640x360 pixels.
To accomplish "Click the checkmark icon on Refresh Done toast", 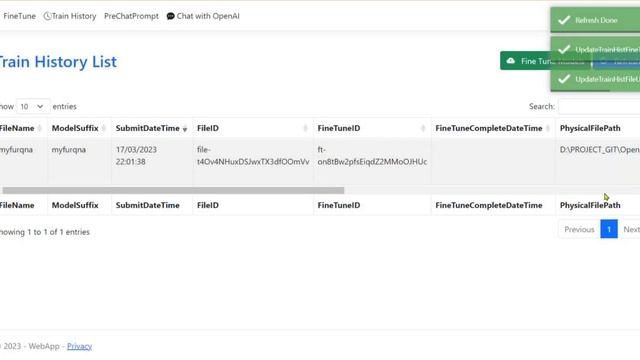I will (564, 20).
